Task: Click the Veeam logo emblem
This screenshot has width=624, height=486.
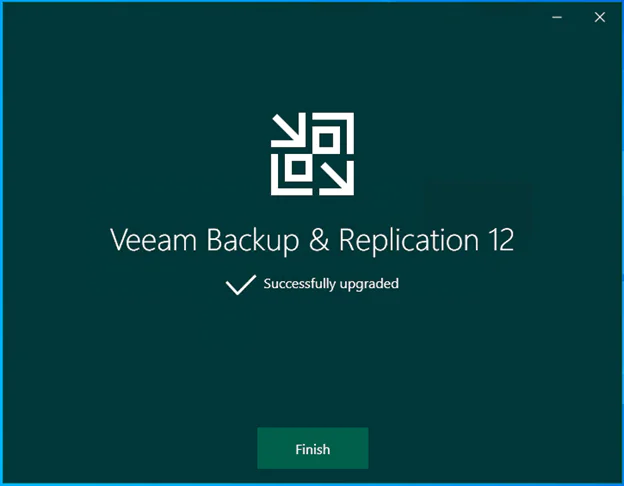Action: tap(312, 154)
